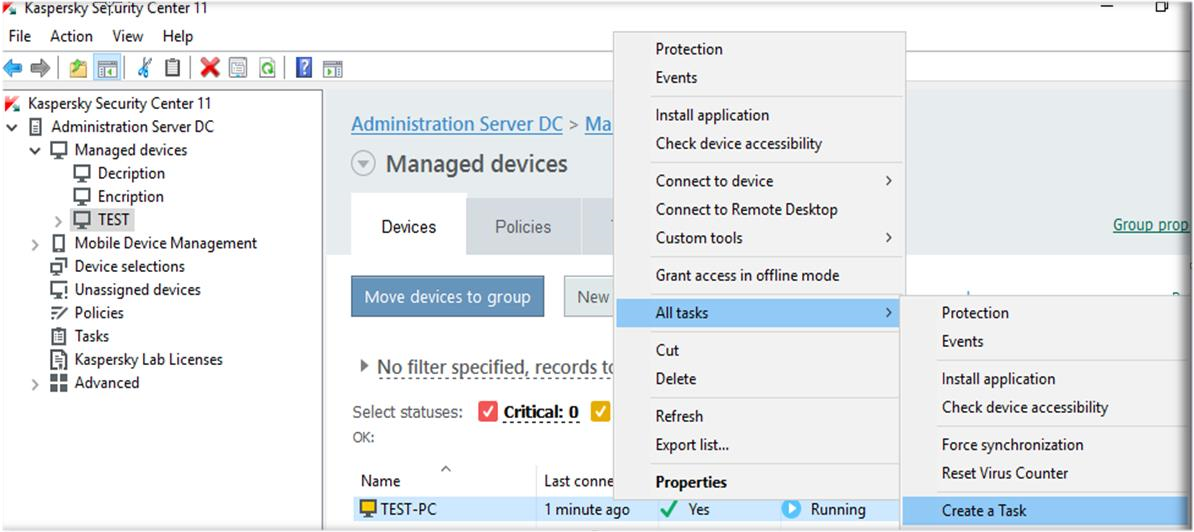
Task: Select Managed devices in the tree
Action: click(130, 150)
